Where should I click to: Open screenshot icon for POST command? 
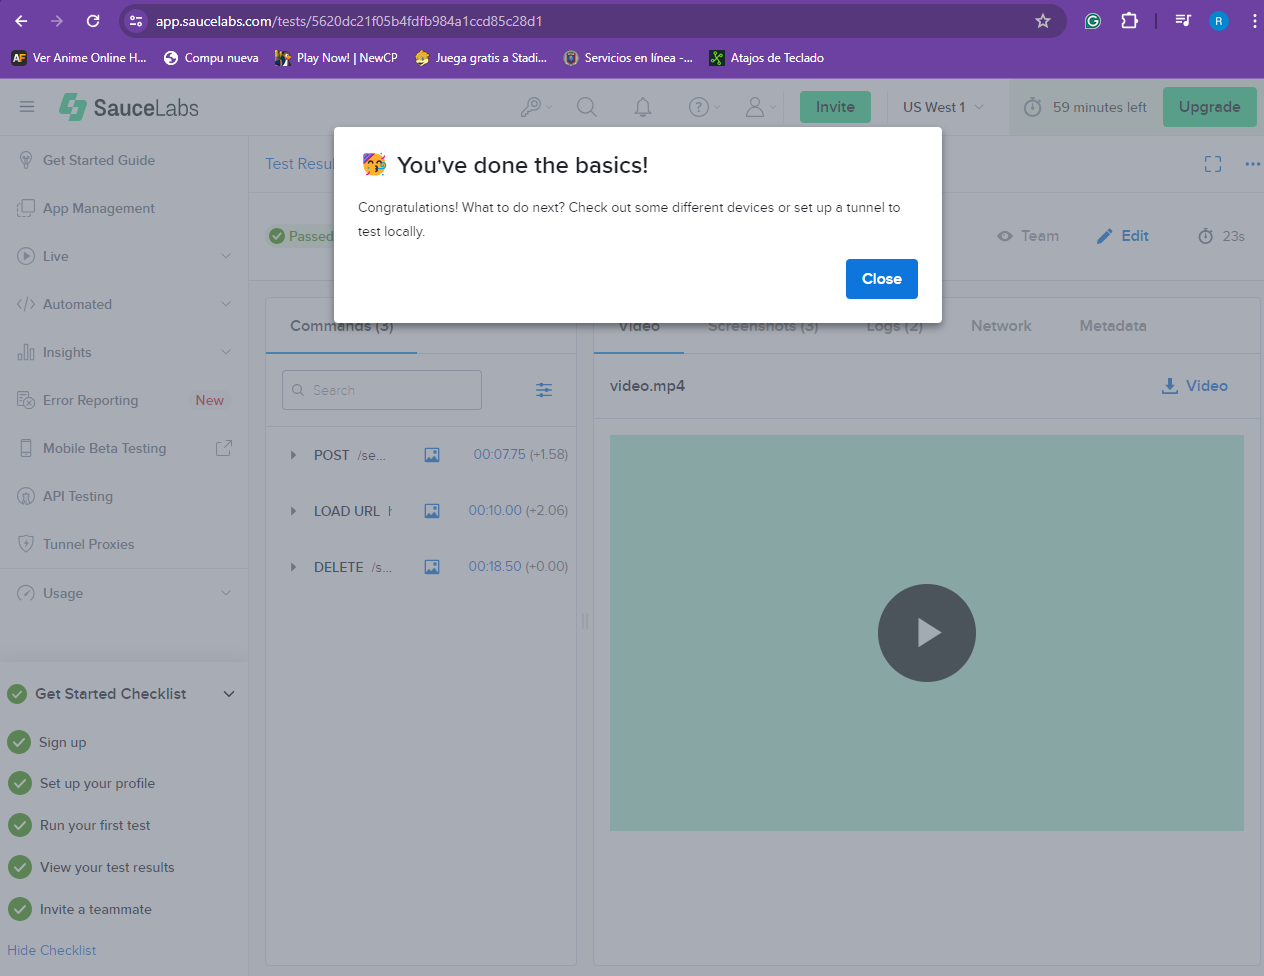pyautogui.click(x=432, y=455)
